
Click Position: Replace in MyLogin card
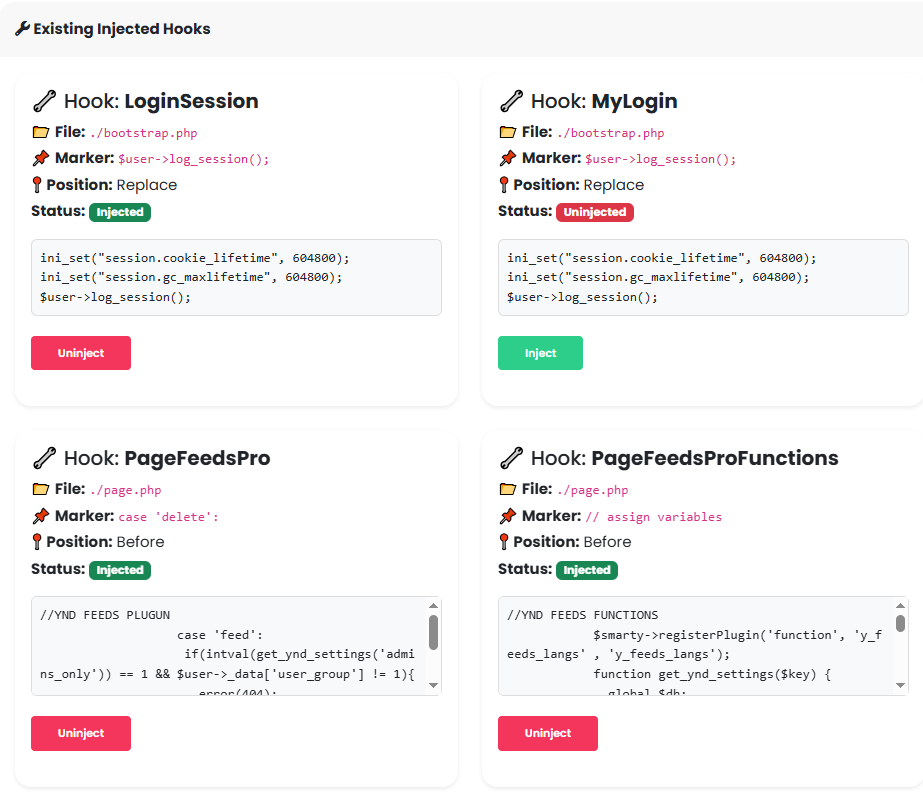point(578,185)
